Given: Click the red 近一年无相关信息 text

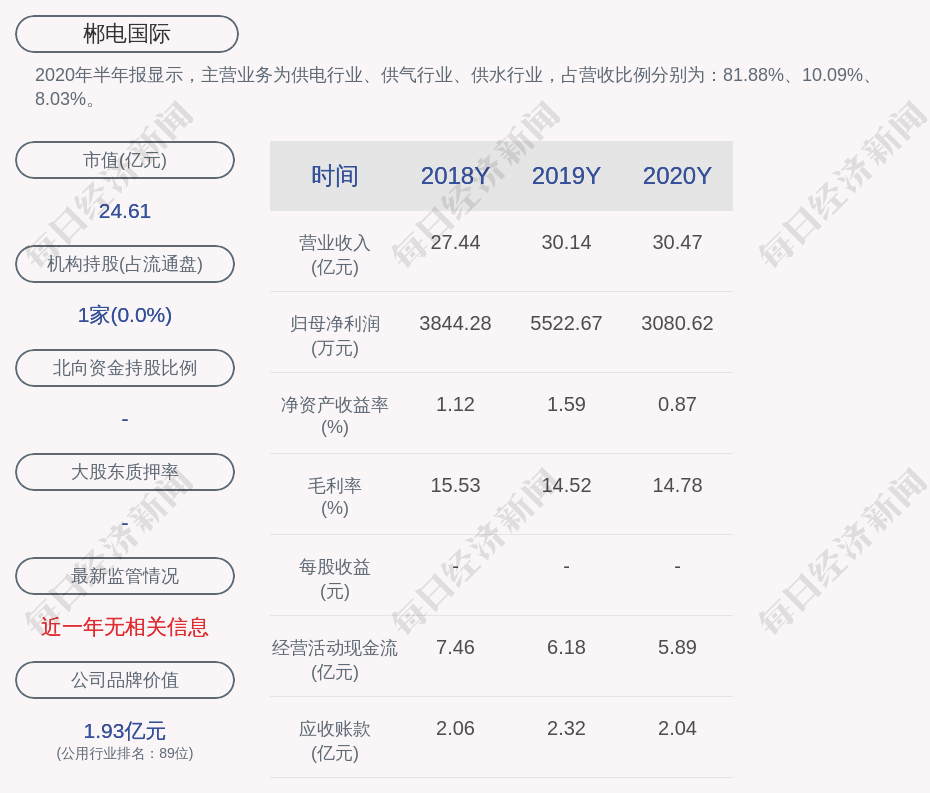Looking at the screenshot, I should pyautogui.click(x=125, y=627).
